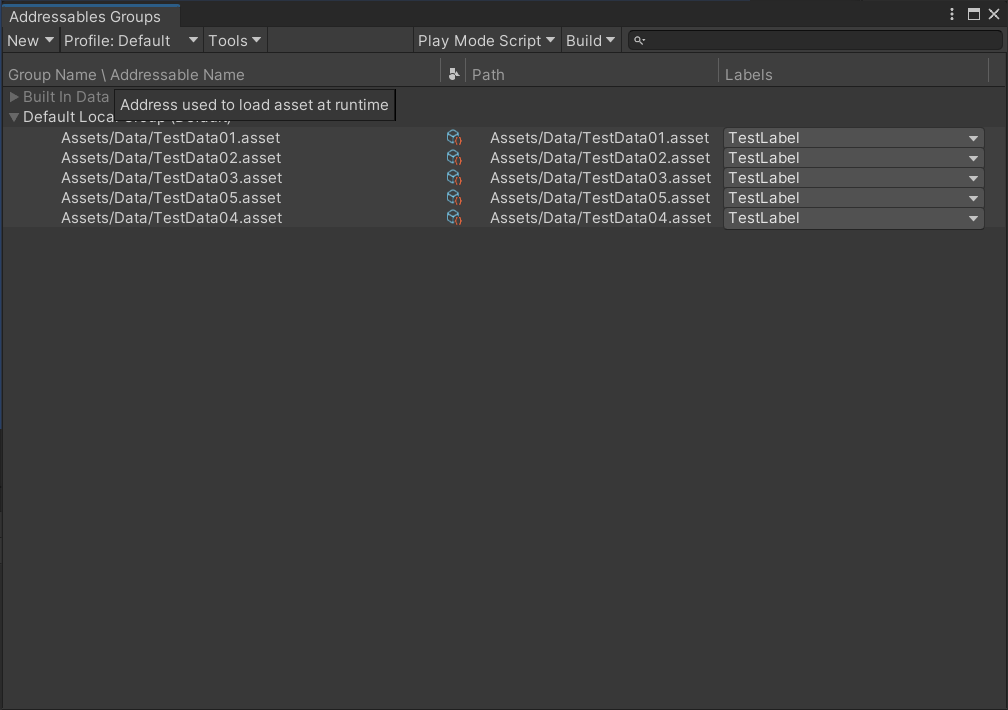Click the Build button
Viewport: 1008px width, 710px height.
(590, 40)
